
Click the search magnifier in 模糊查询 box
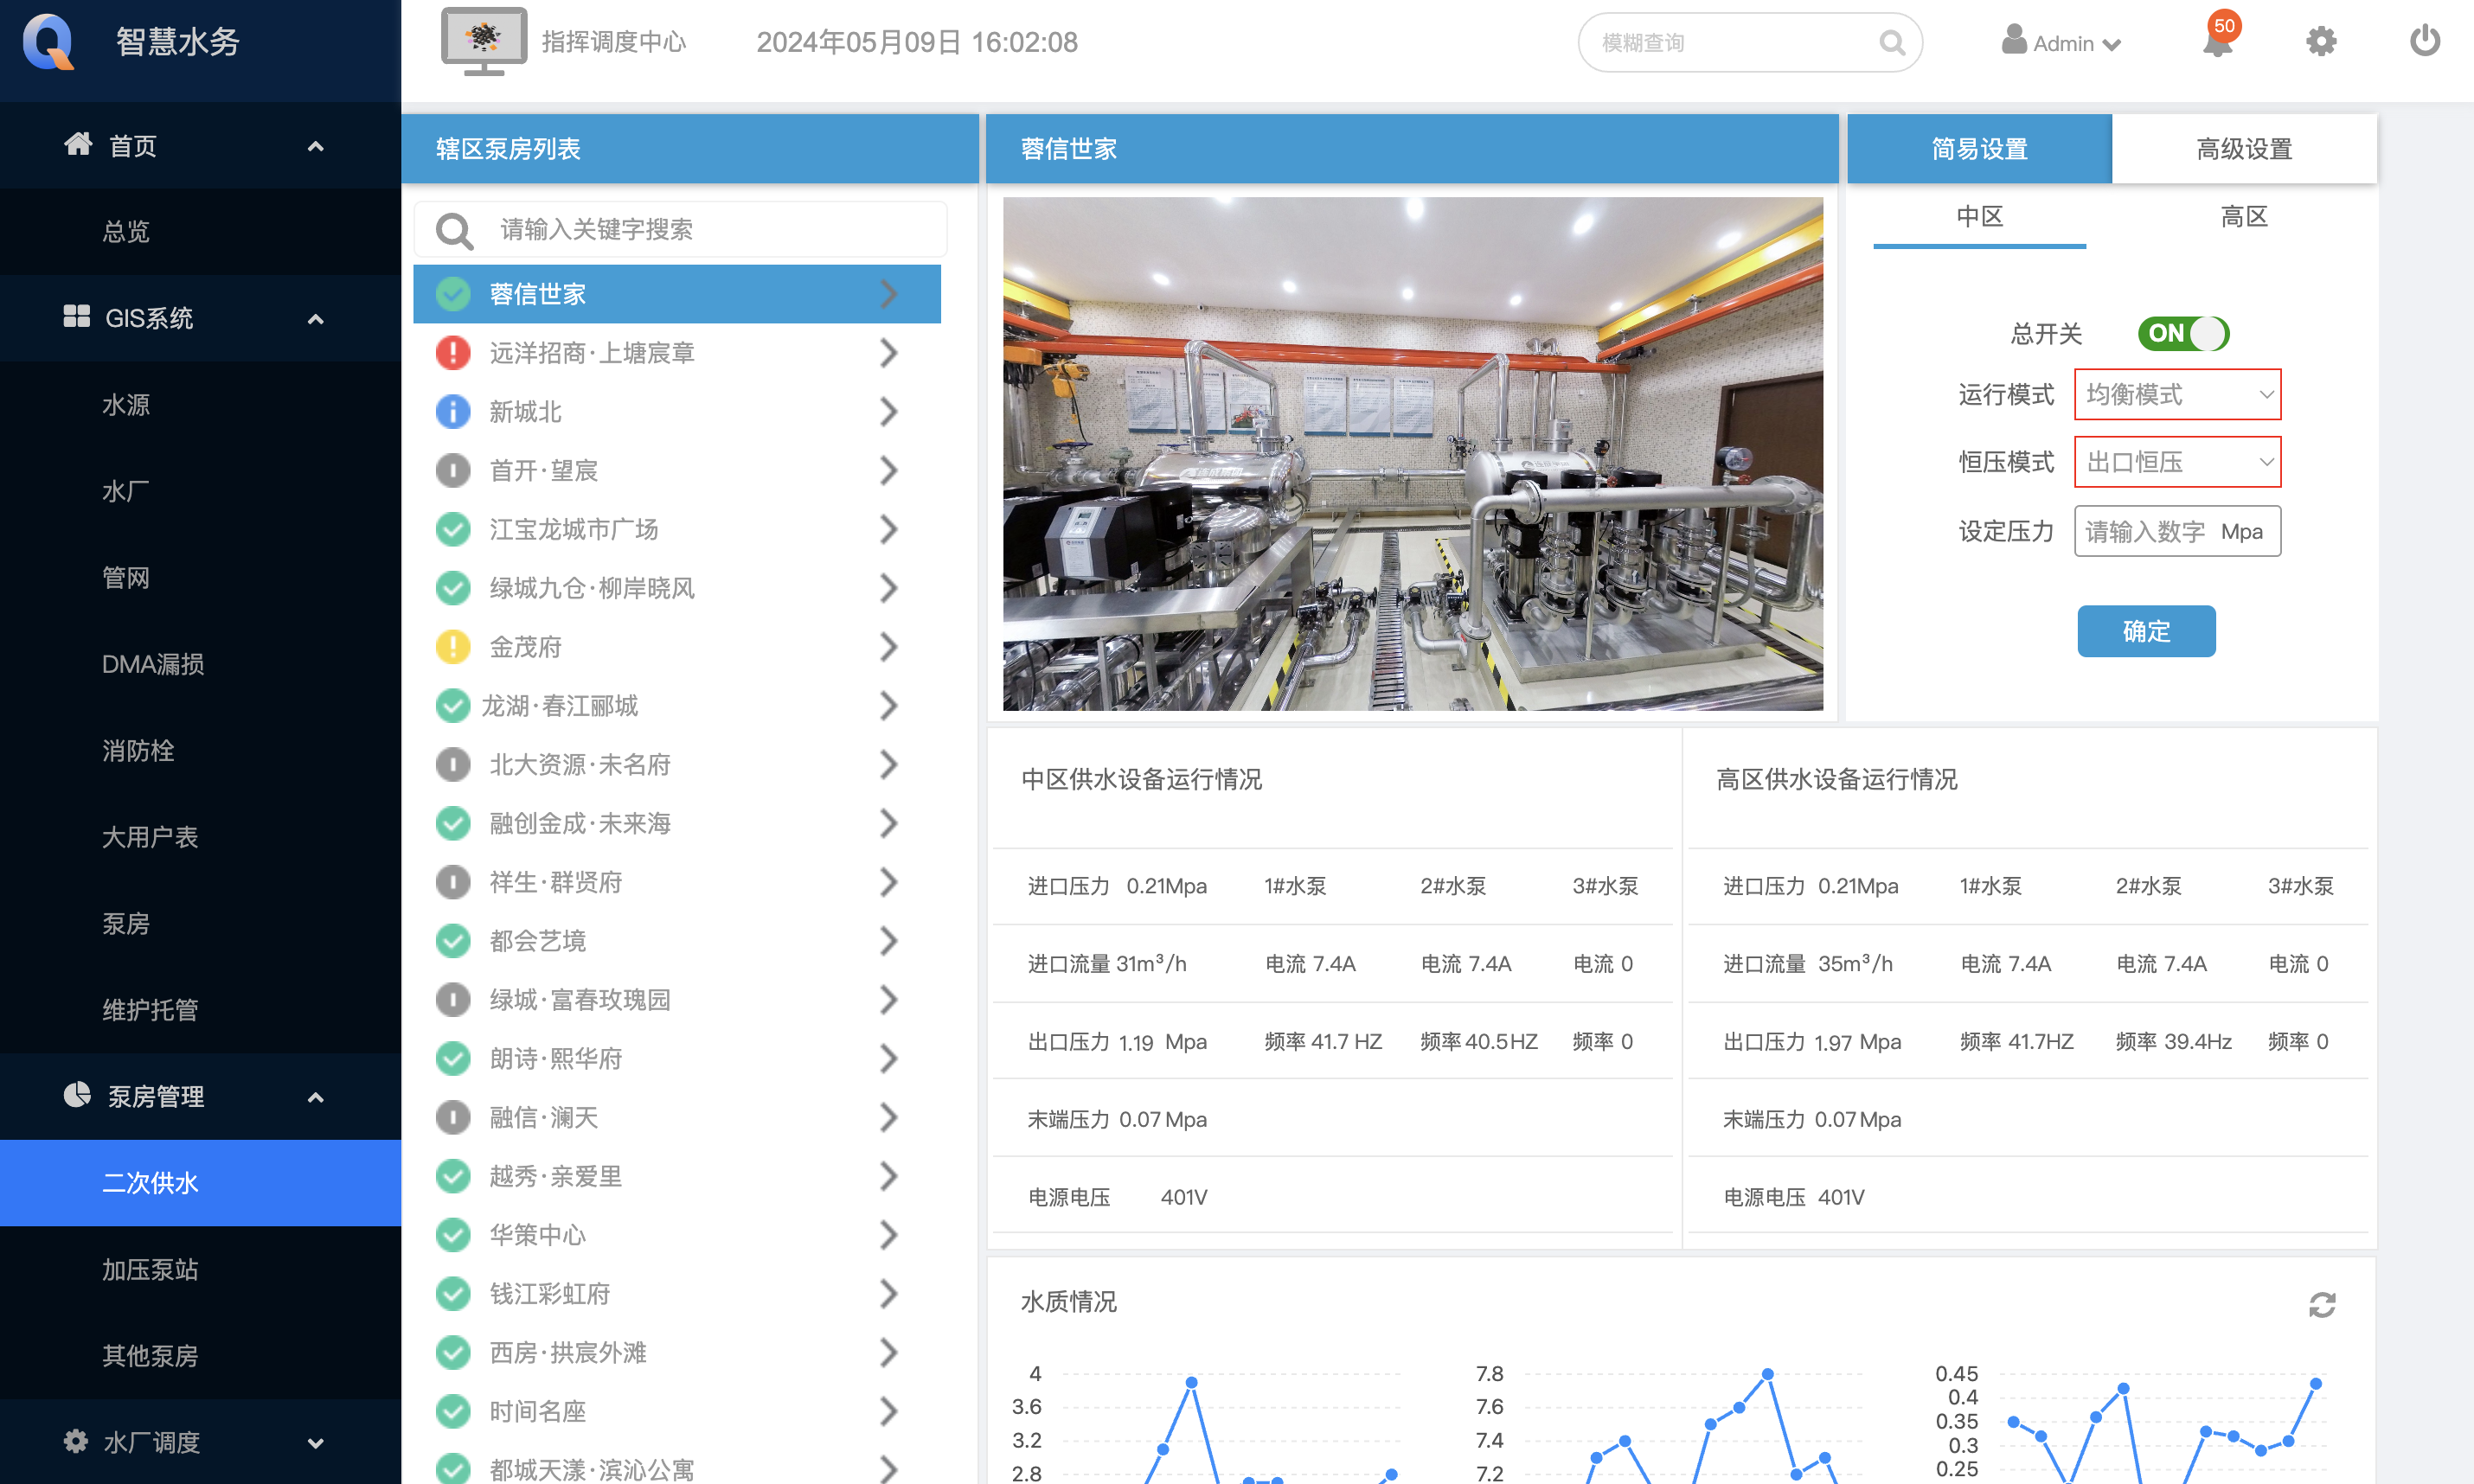(1891, 43)
